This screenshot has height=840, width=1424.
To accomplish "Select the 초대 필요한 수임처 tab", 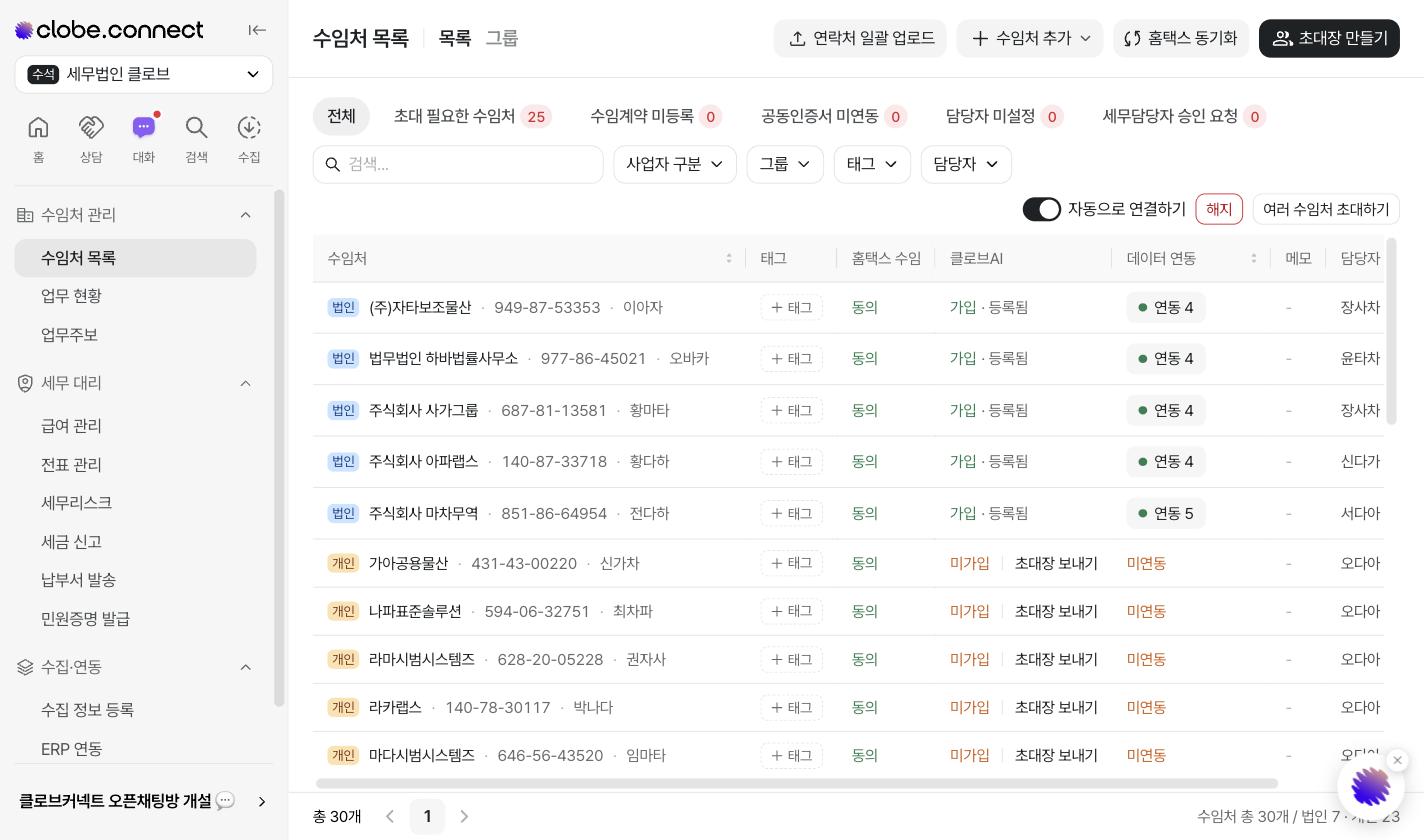I will (472, 116).
